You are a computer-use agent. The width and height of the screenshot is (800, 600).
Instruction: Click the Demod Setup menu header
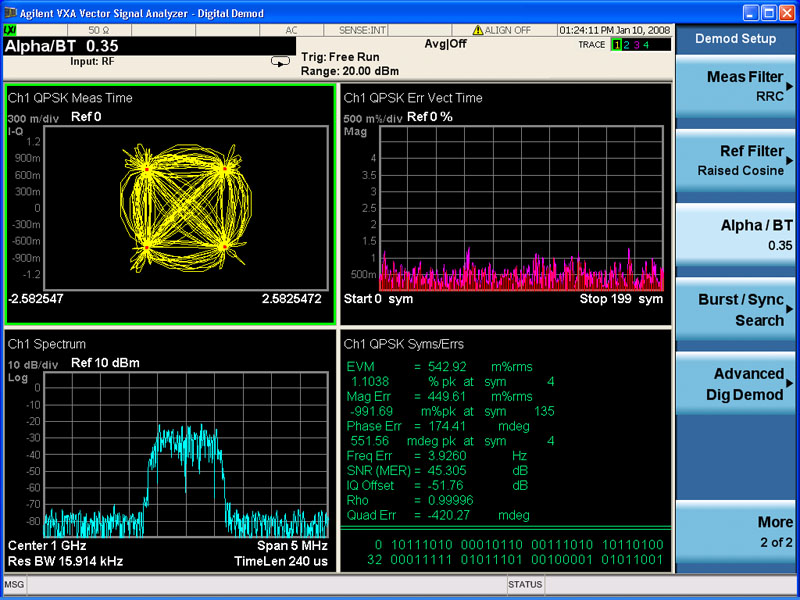[x=737, y=39]
